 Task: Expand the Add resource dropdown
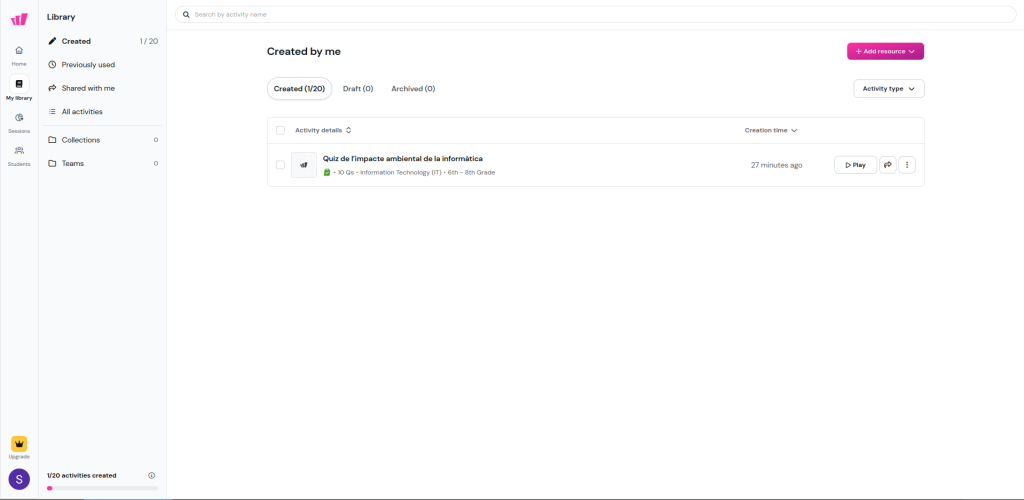coord(885,51)
